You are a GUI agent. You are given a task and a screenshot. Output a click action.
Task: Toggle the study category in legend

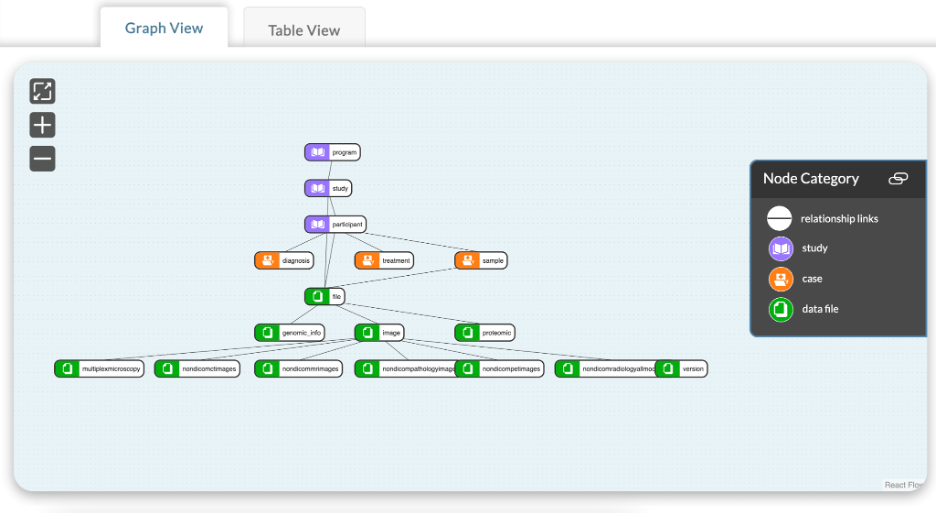[780, 249]
